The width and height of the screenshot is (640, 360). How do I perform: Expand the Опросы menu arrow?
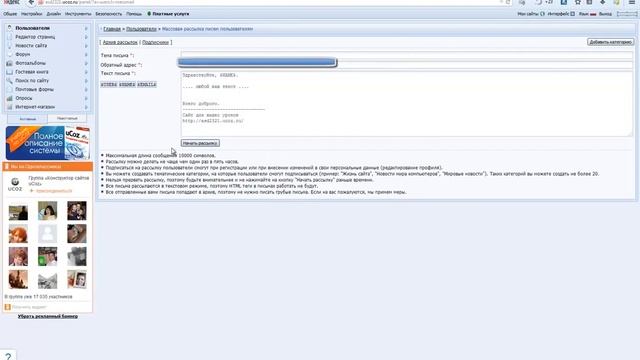86,98
